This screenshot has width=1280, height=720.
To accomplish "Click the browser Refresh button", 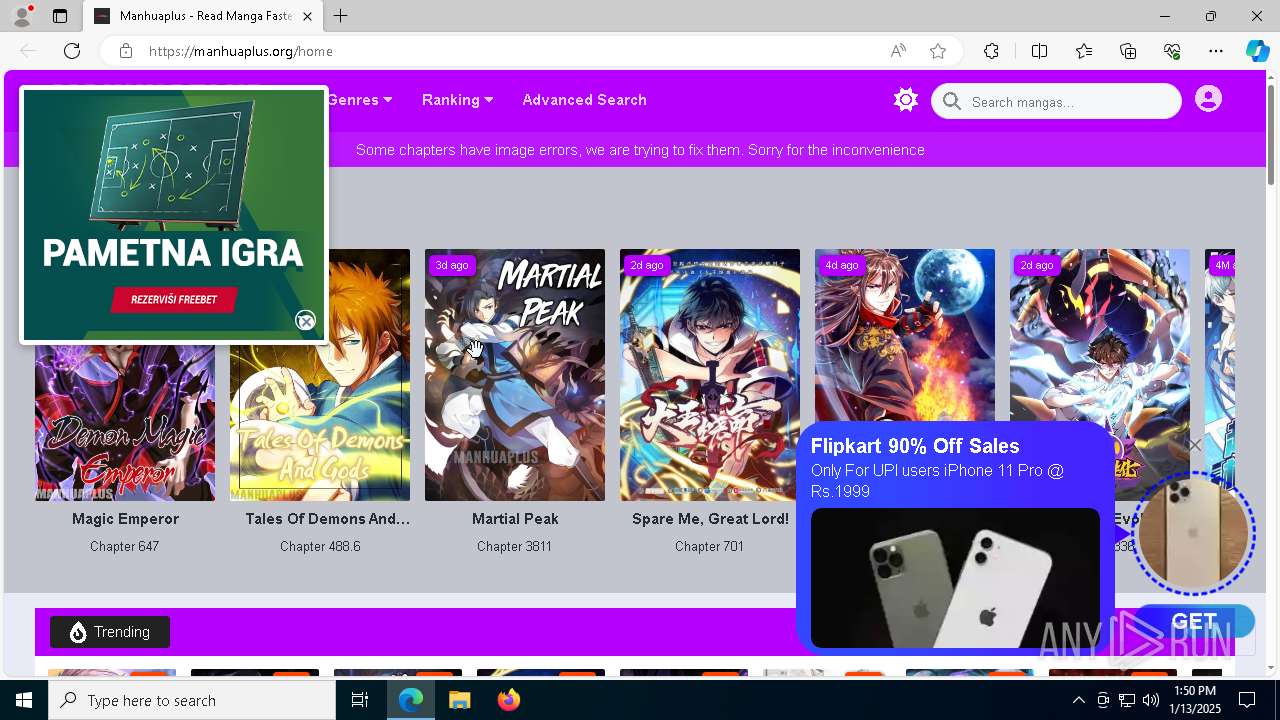I will point(72,51).
